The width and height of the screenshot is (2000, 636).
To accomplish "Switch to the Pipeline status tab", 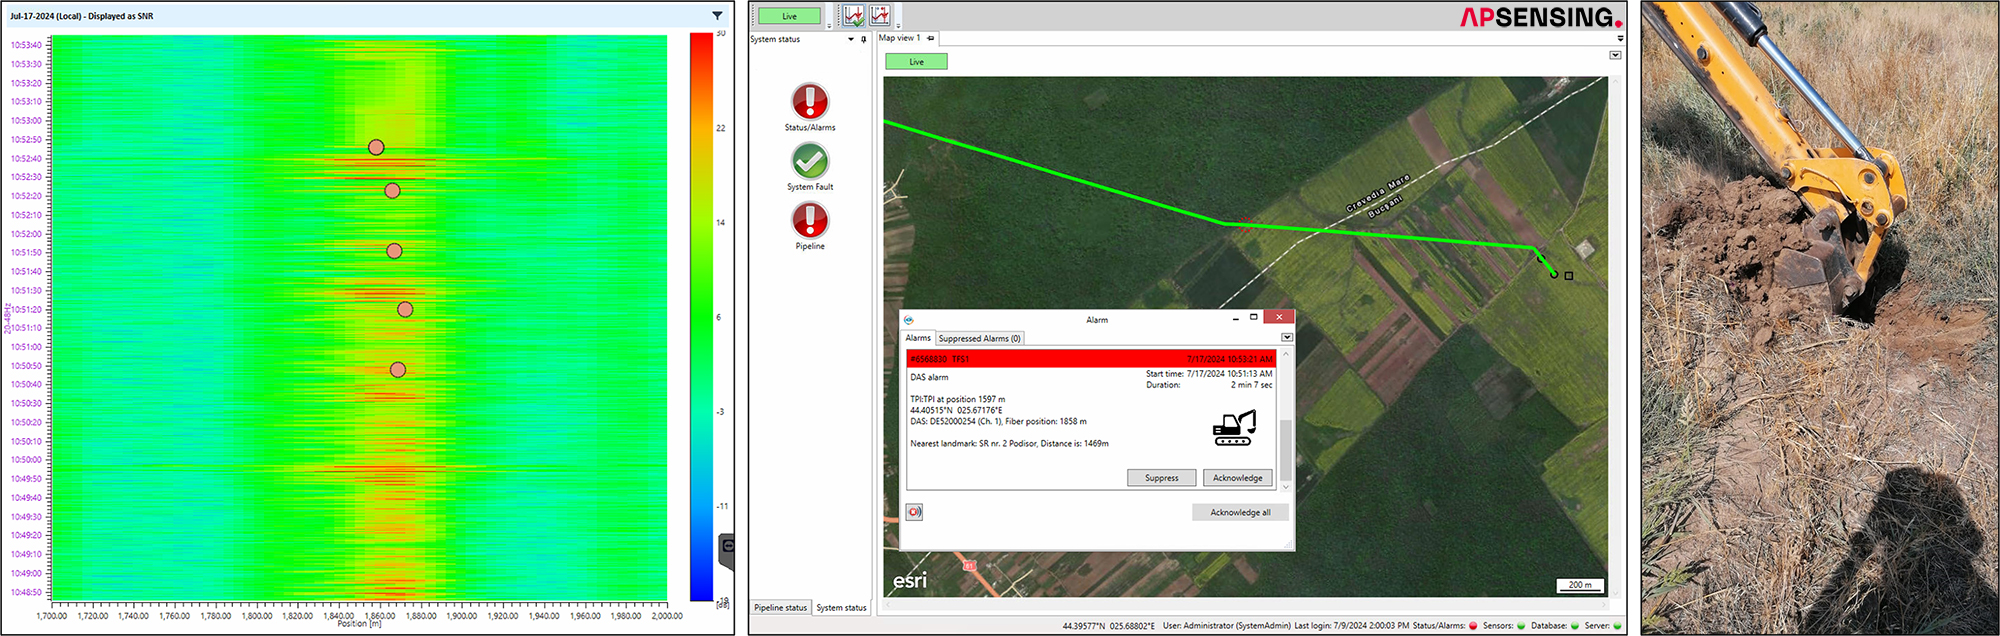I will click(780, 607).
